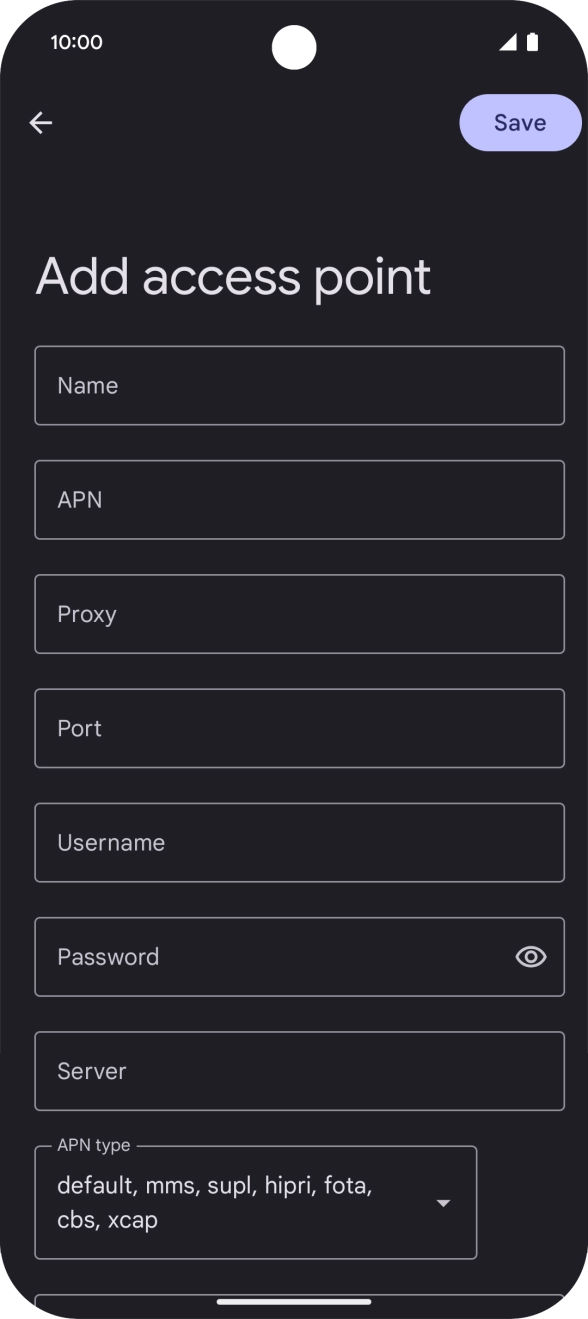Screen dimensions: 588x1319
Task: Click the Username input box
Action: click(299, 842)
